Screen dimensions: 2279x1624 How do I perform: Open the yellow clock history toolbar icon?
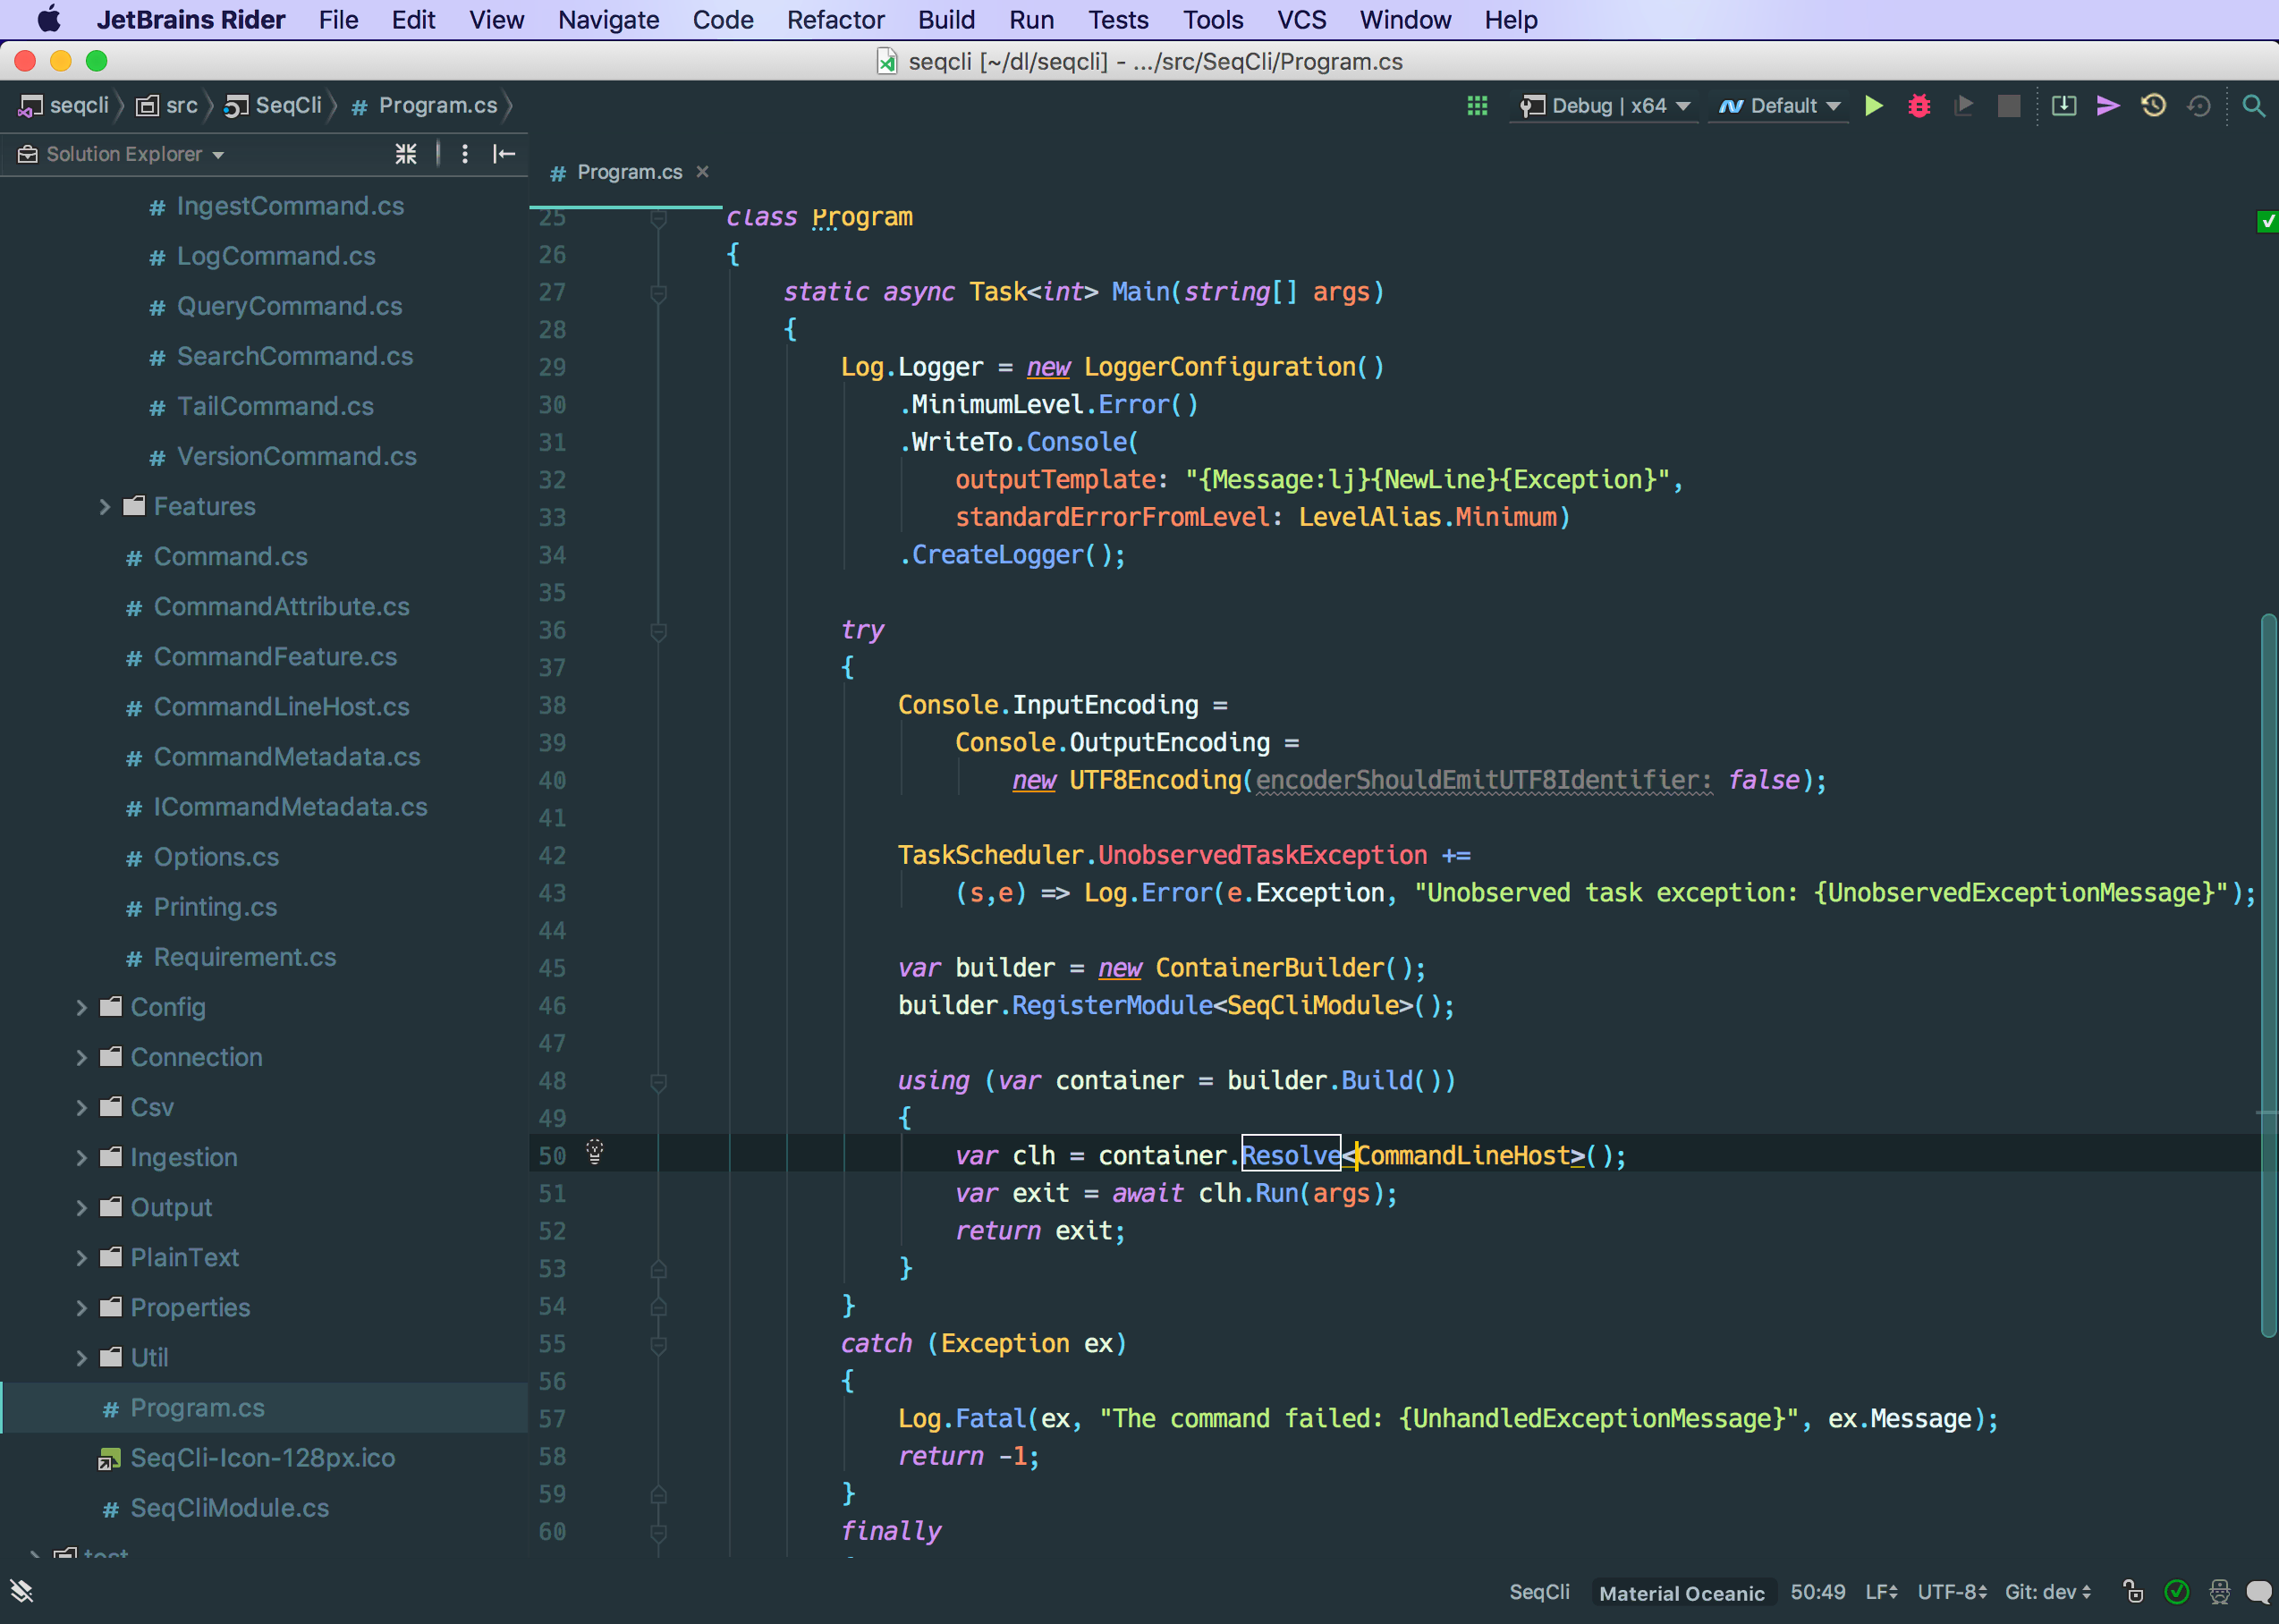pyautogui.click(x=2153, y=106)
